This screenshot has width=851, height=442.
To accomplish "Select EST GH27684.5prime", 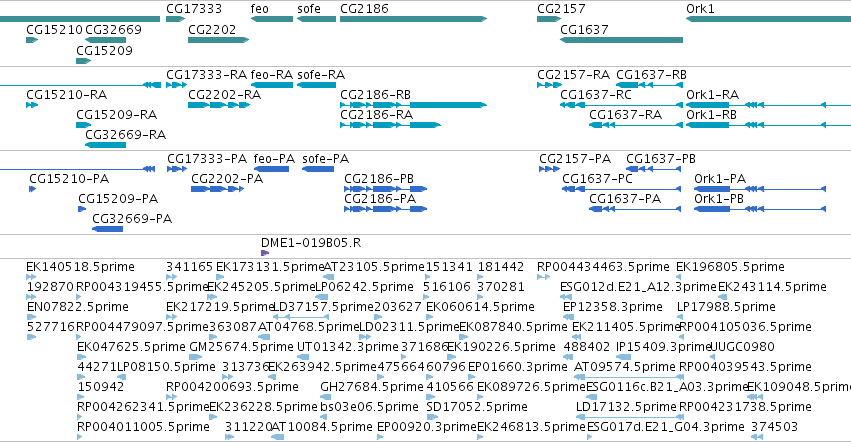I will click(x=326, y=397).
